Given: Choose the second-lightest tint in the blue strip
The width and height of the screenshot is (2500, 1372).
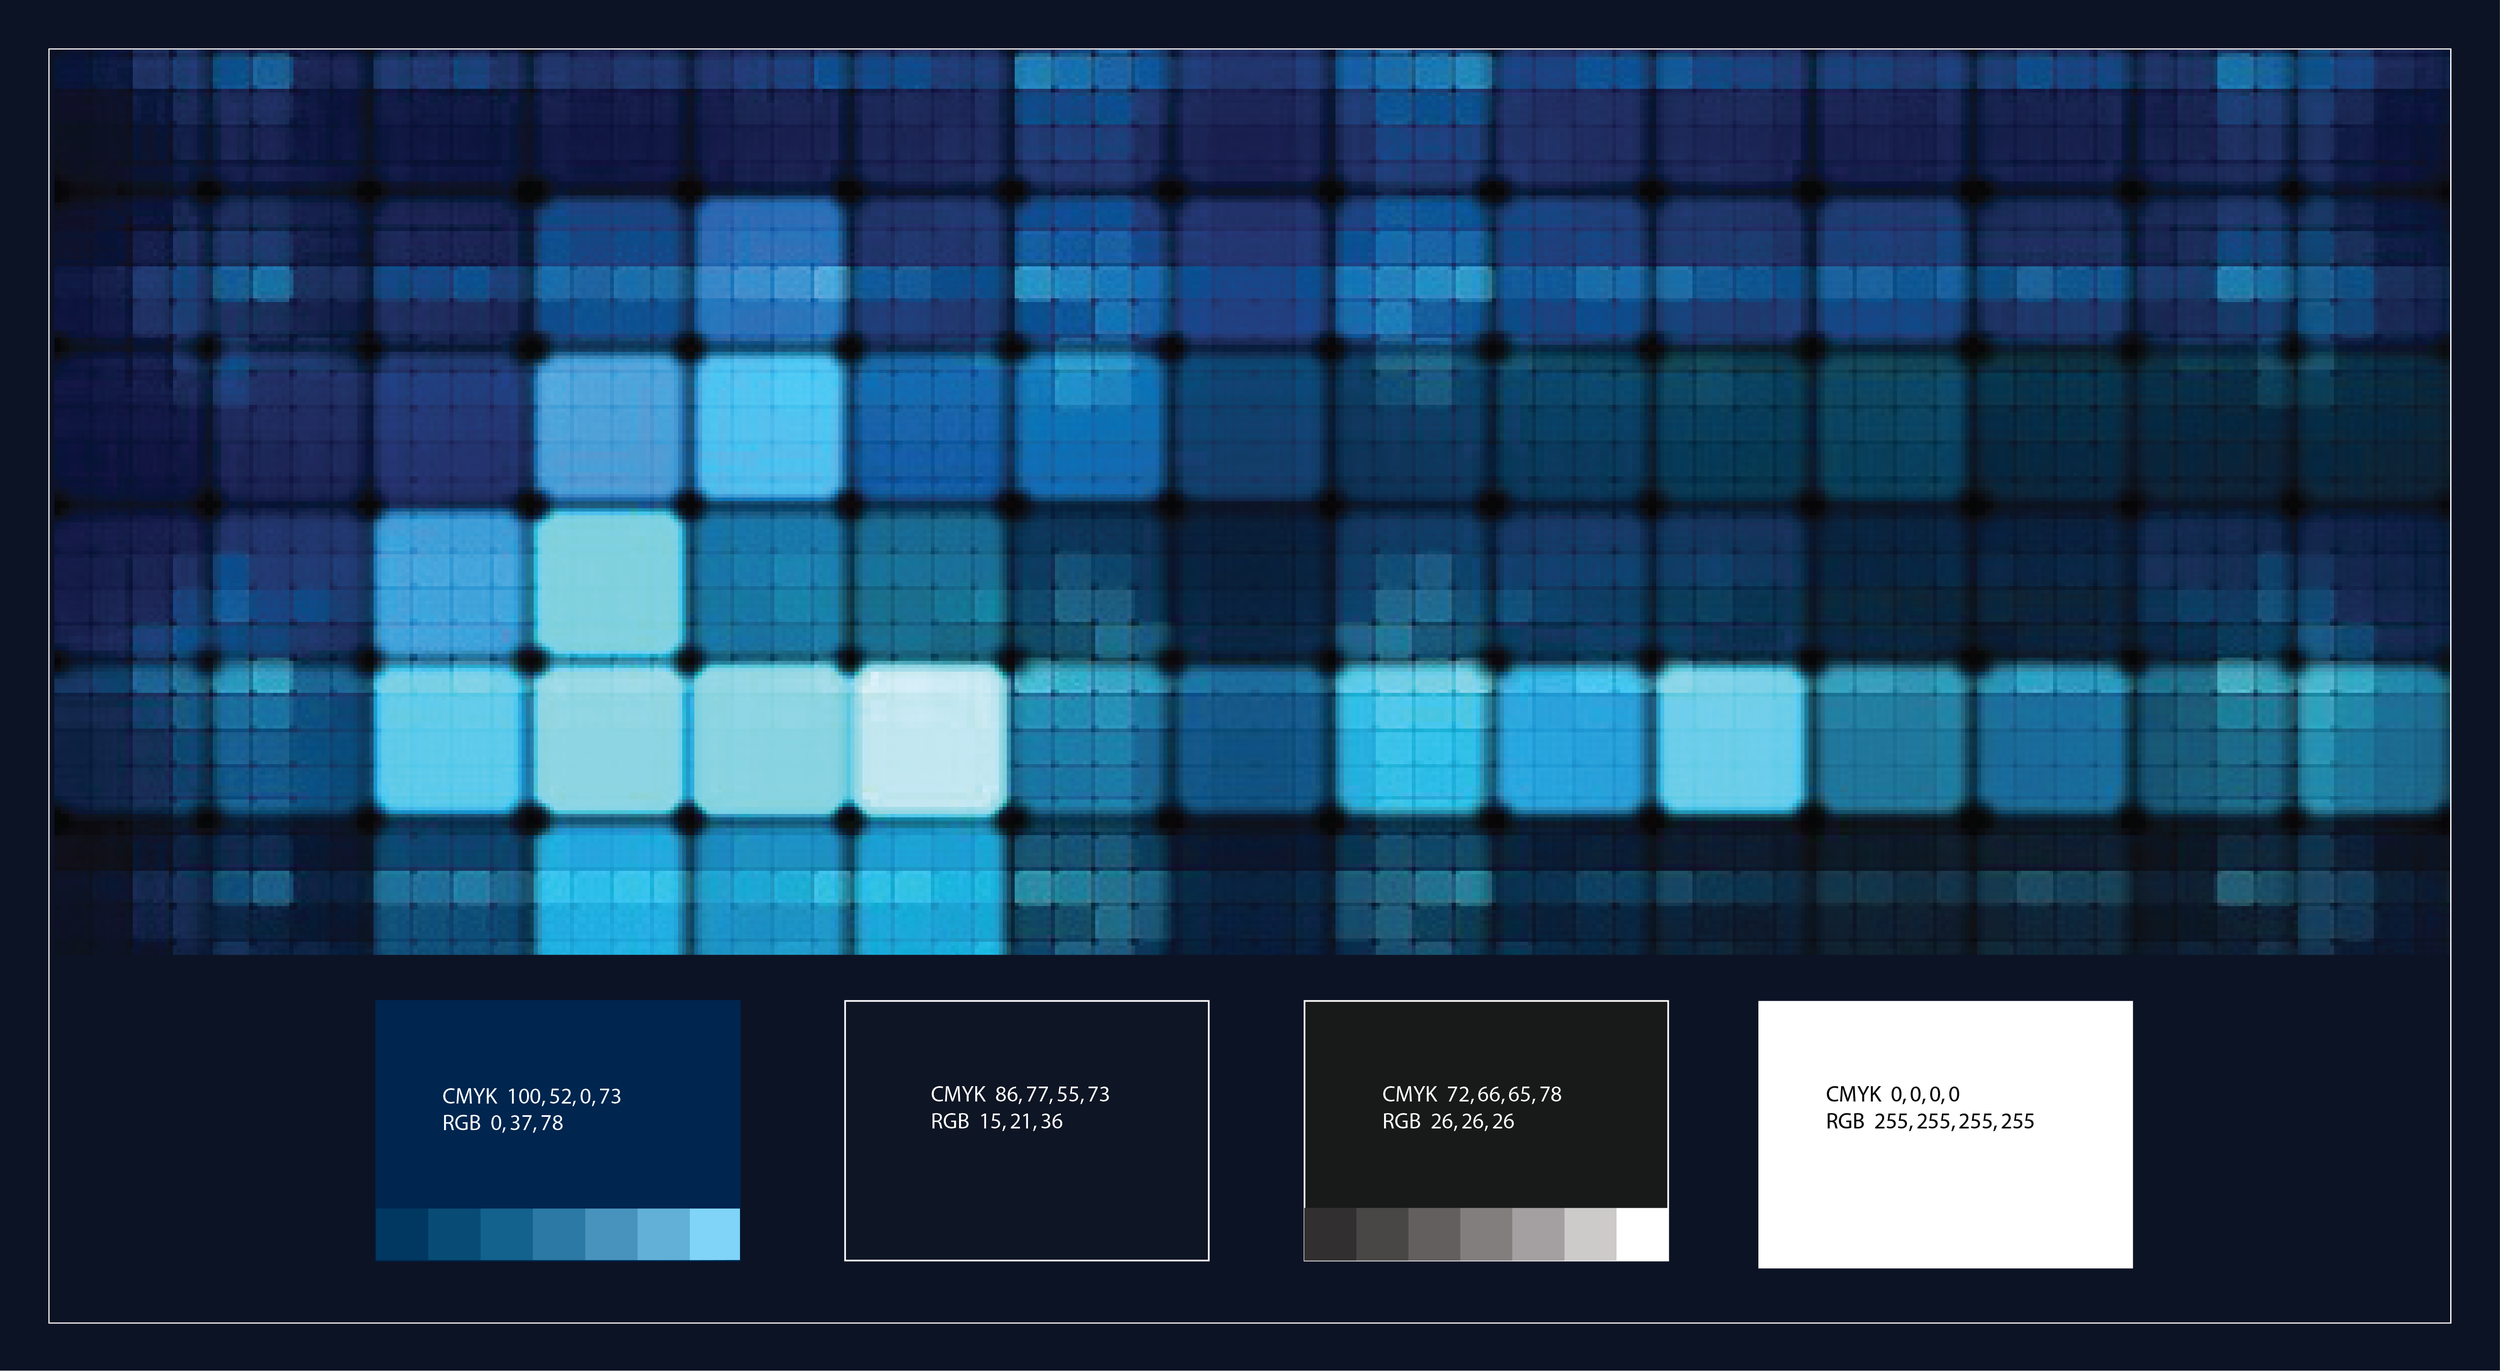Looking at the screenshot, I should click(663, 1234).
